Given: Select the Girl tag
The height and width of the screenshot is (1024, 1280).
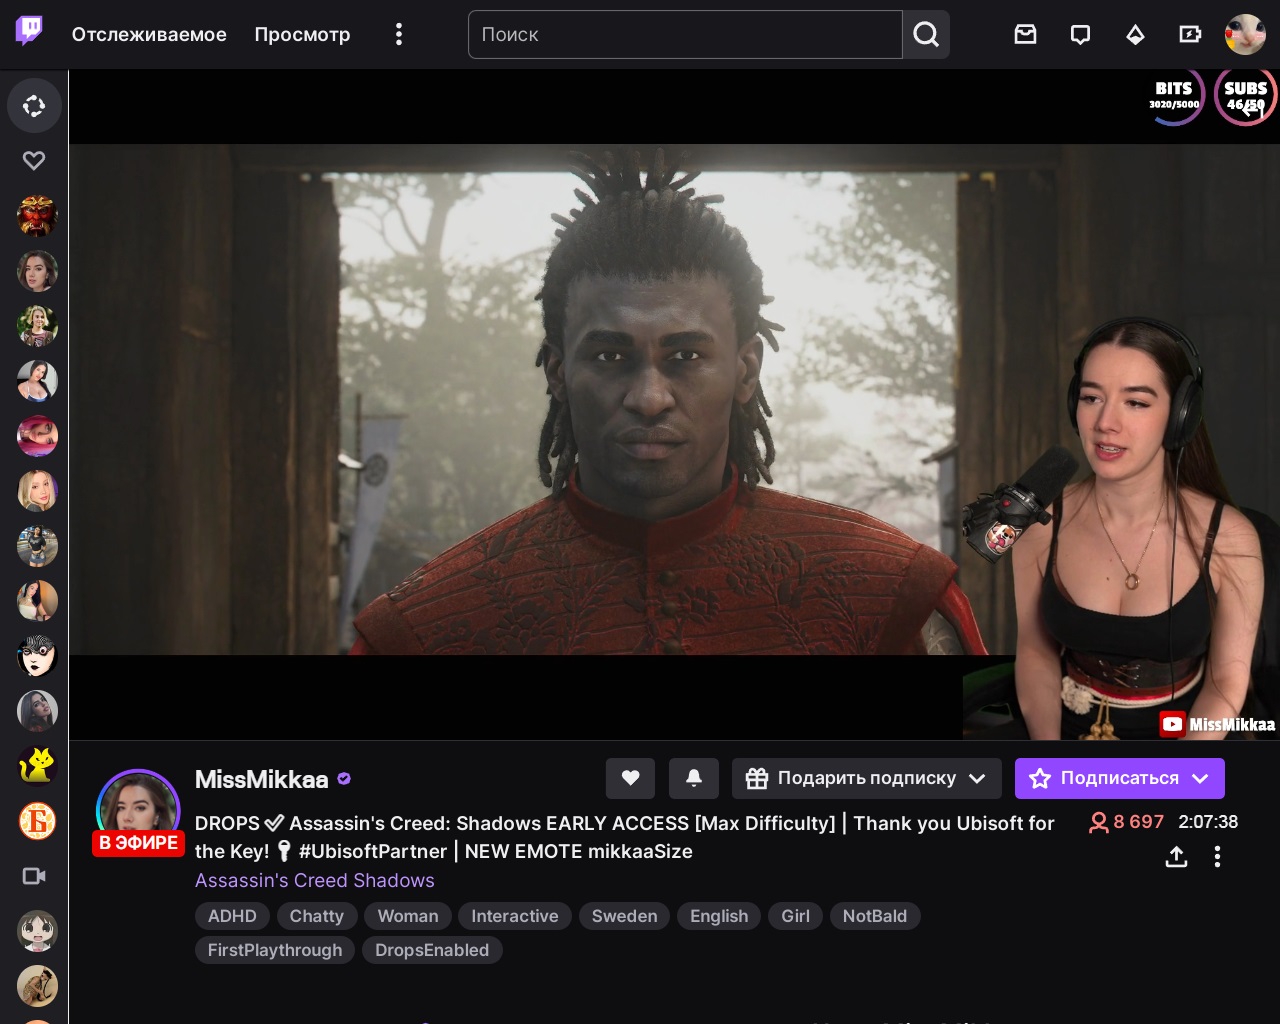Looking at the screenshot, I should click(795, 916).
